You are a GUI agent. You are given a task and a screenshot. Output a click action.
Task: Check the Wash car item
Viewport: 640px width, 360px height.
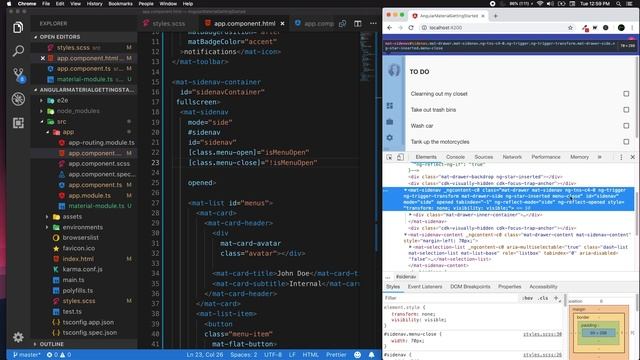click(626, 126)
